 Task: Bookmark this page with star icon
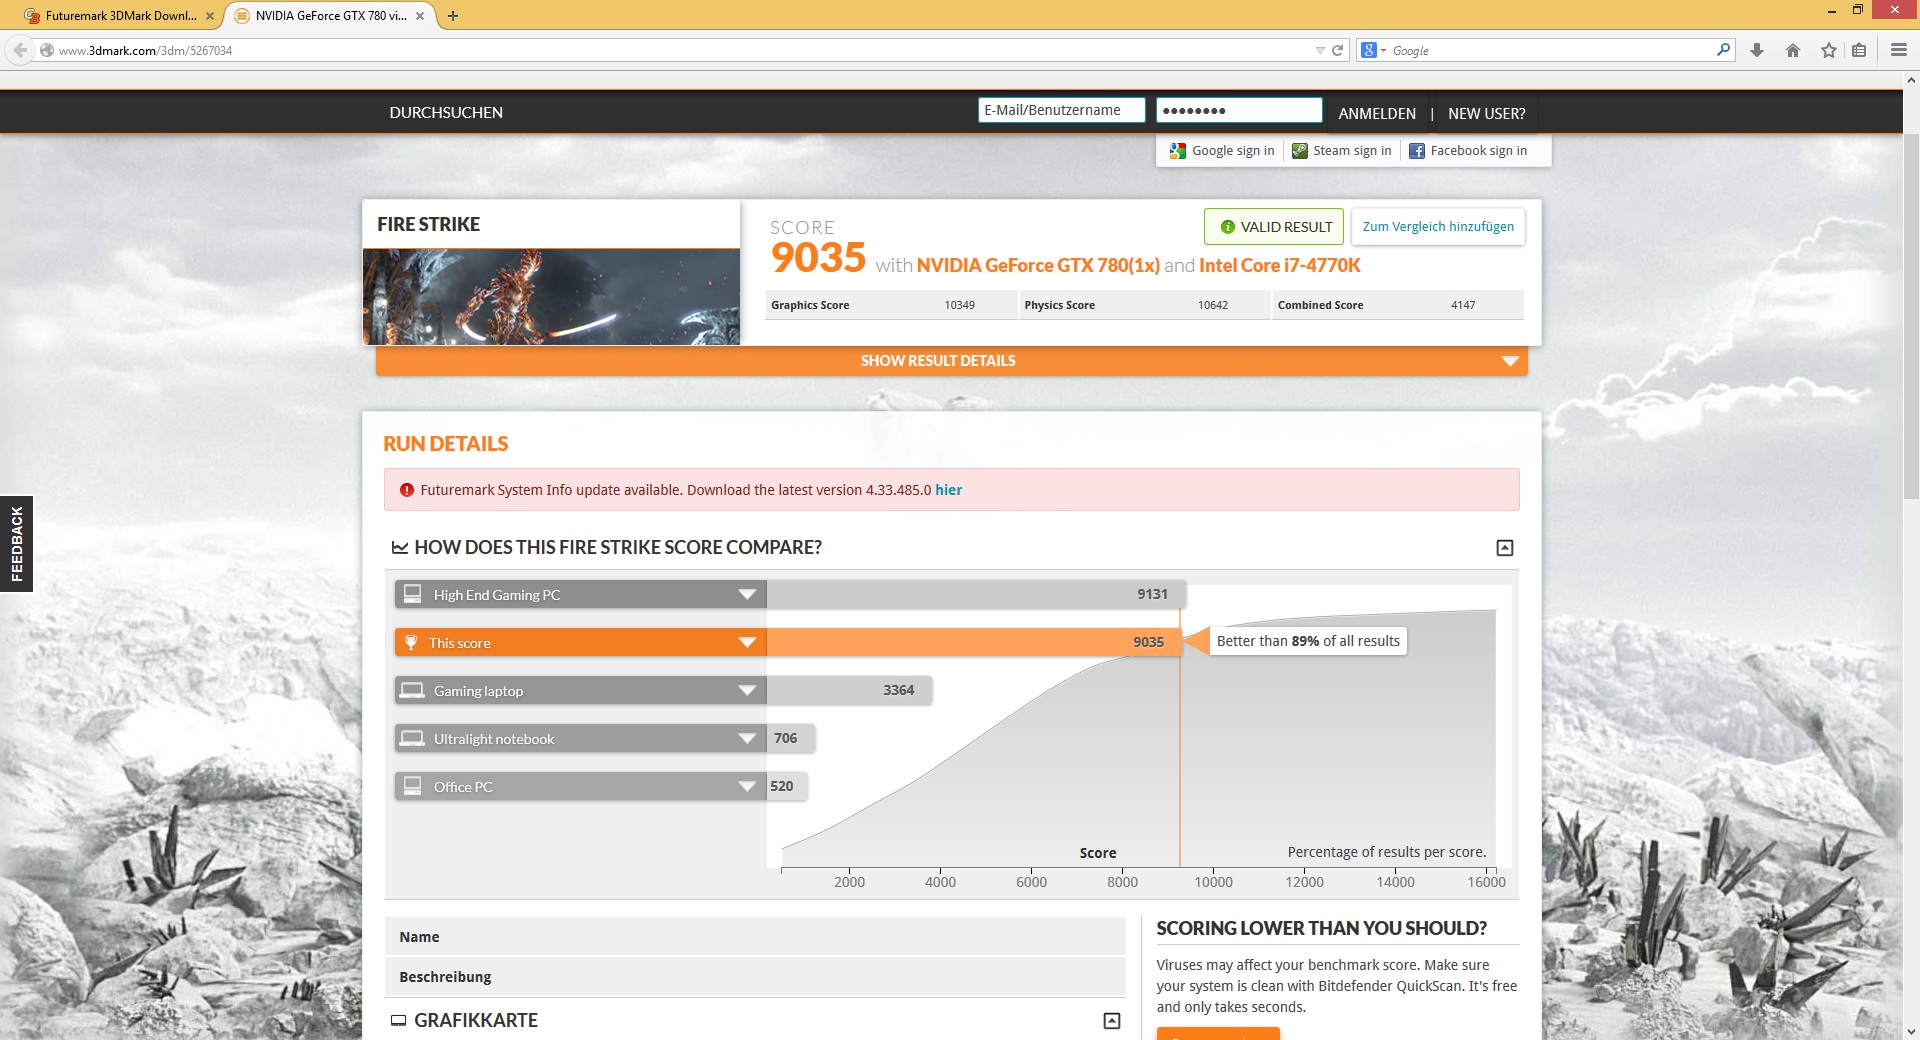point(1829,50)
